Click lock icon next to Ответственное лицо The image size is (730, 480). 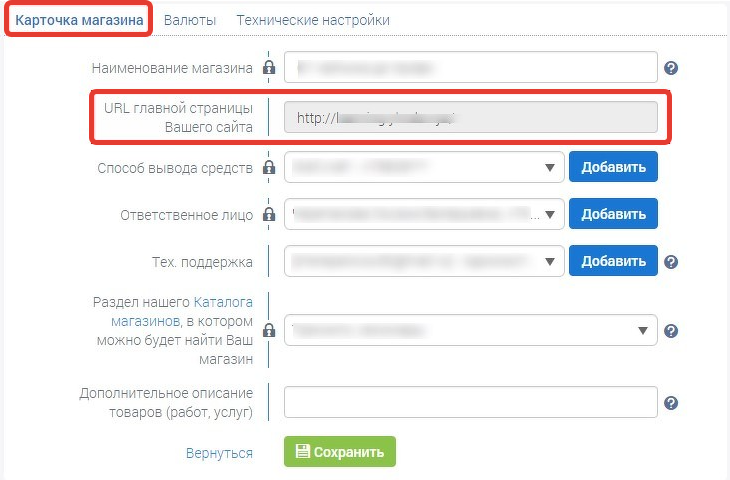(269, 214)
